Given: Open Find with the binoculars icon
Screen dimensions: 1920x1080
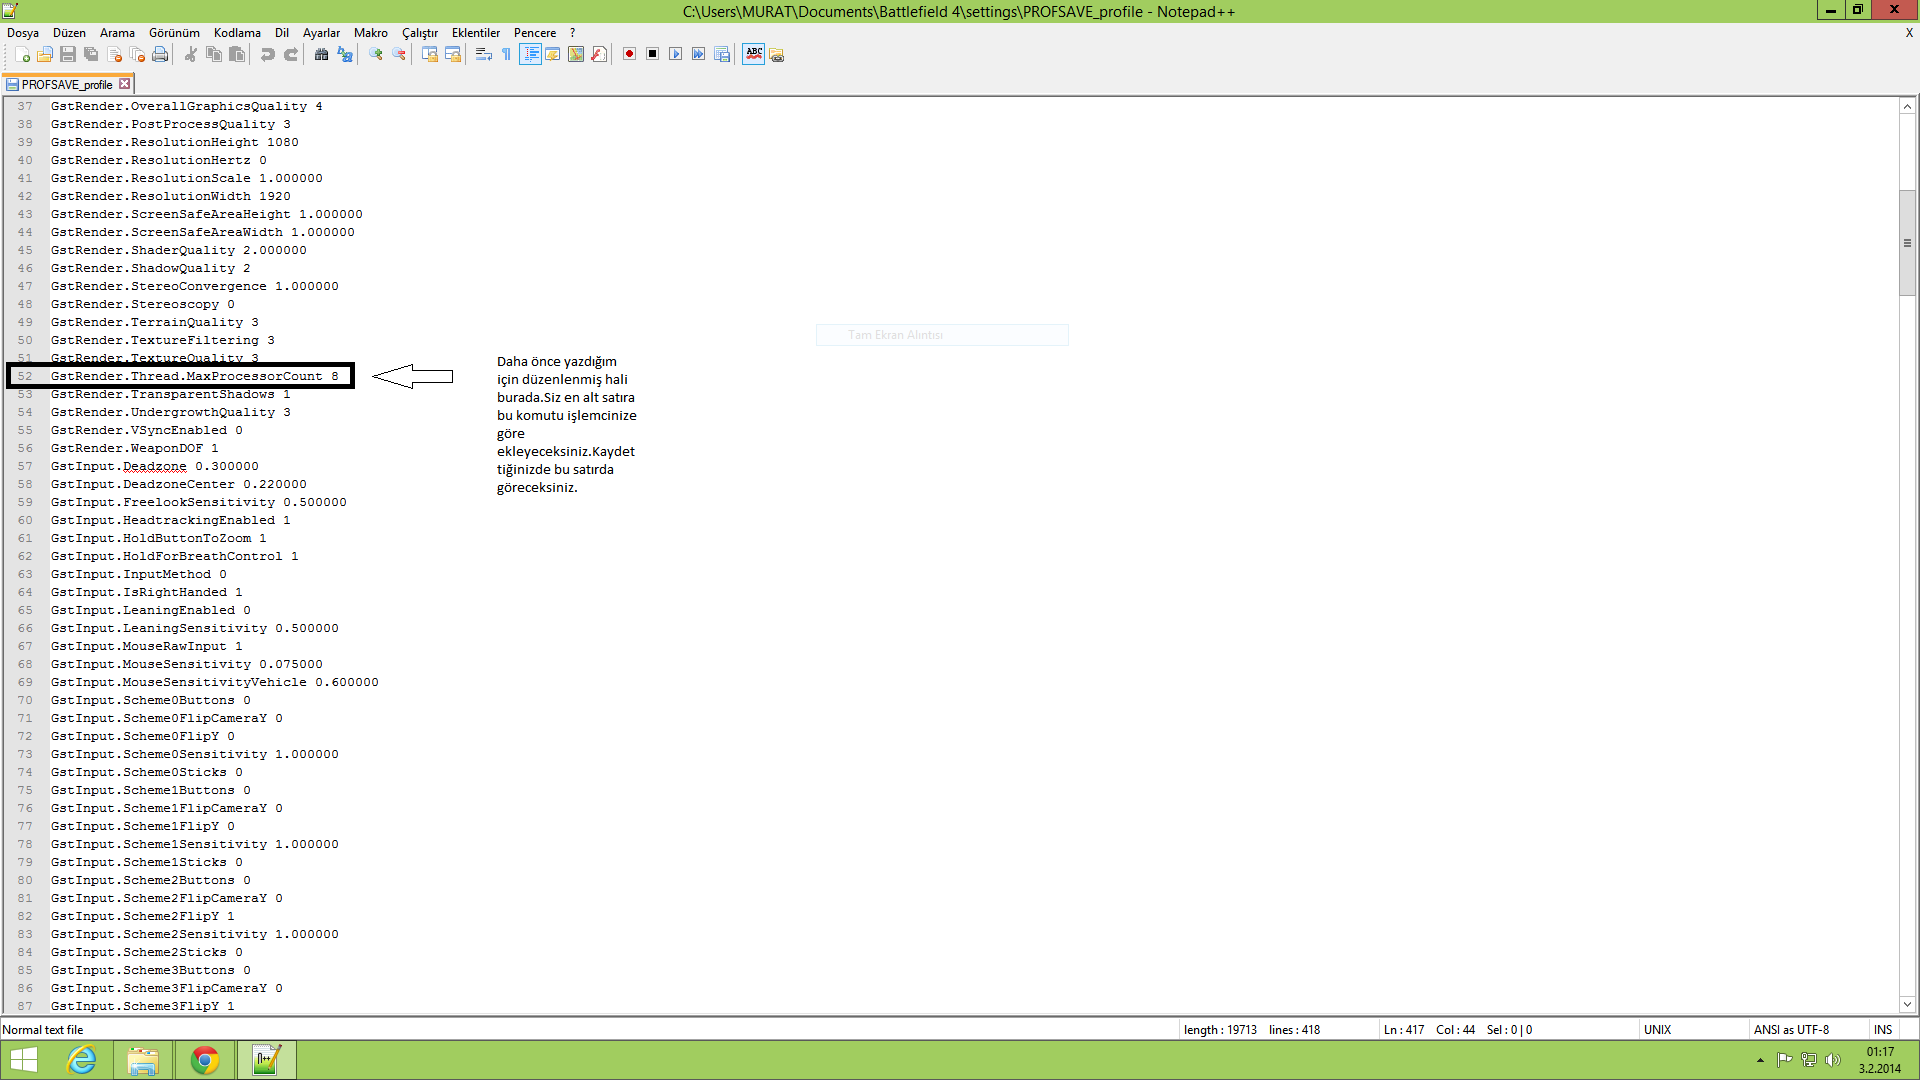Looking at the screenshot, I should click(x=321, y=54).
